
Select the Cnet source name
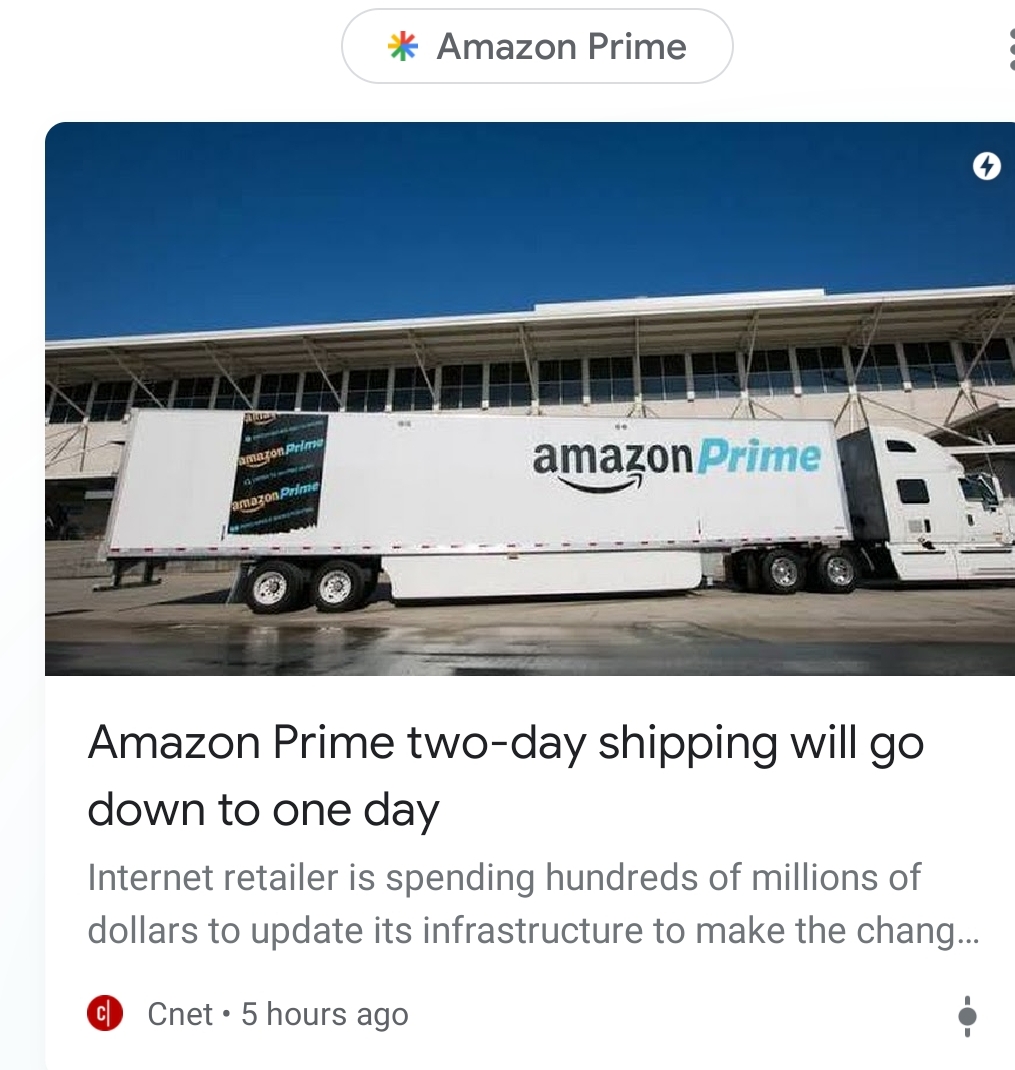click(180, 1014)
